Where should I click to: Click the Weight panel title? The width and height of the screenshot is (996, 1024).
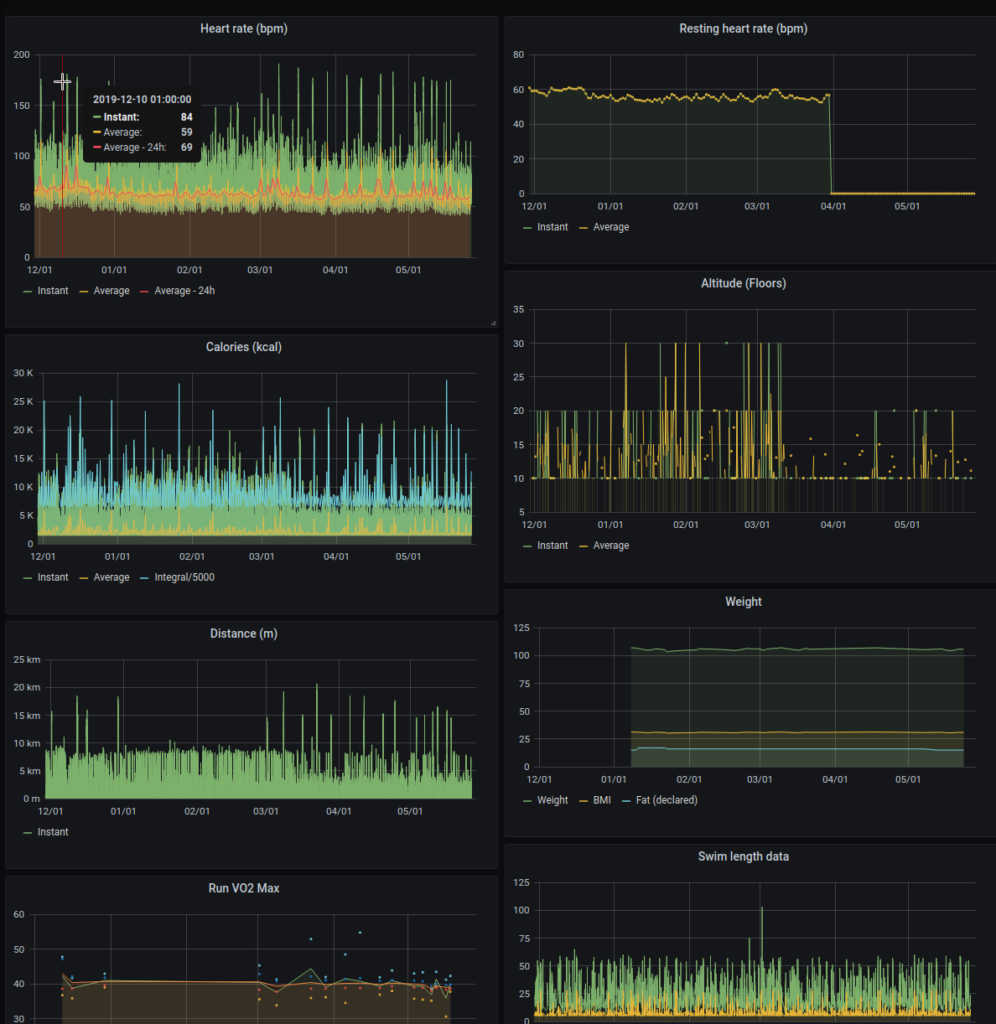click(743, 601)
